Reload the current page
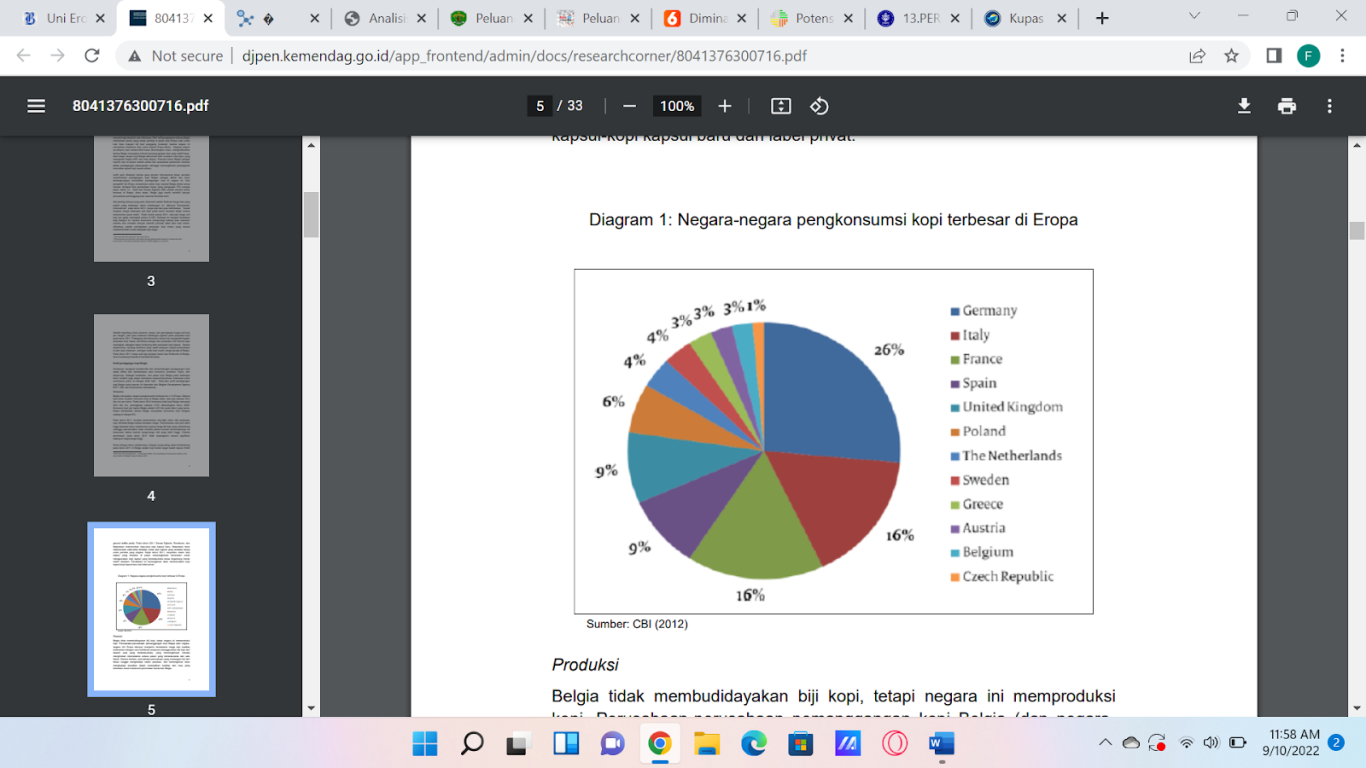The height and width of the screenshot is (768, 1366). click(92, 56)
